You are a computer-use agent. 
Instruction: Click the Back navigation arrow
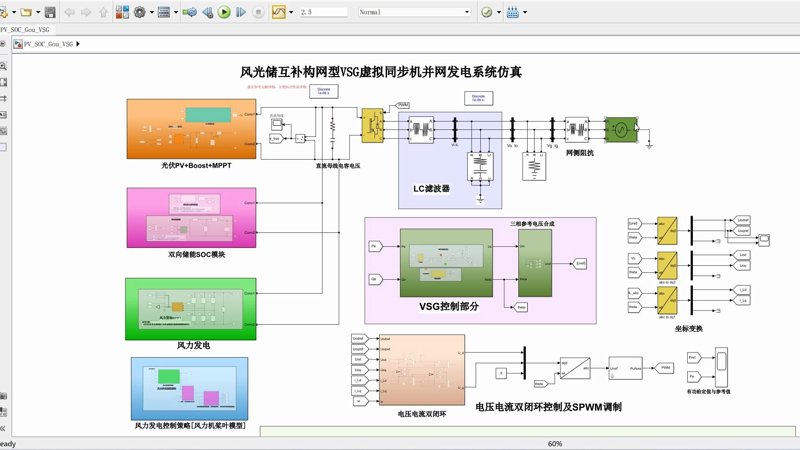click(69, 12)
